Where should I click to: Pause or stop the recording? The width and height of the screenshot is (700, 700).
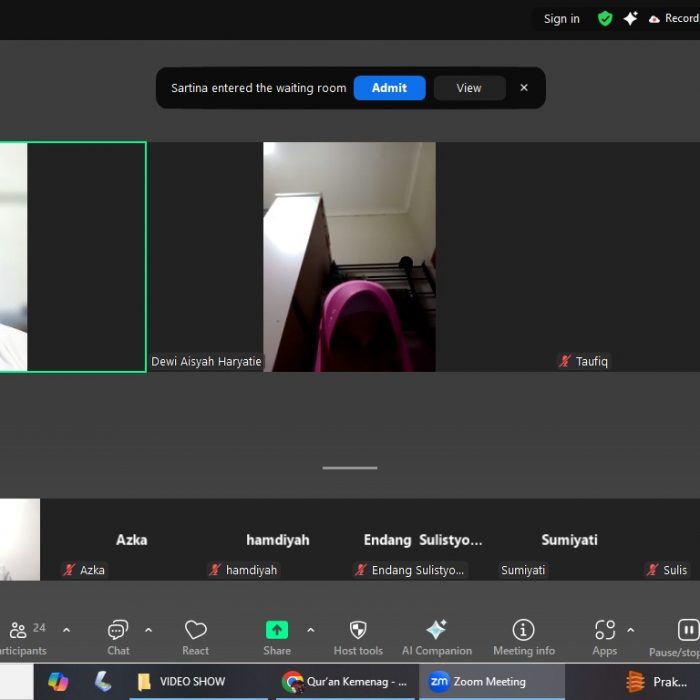[x=688, y=630]
